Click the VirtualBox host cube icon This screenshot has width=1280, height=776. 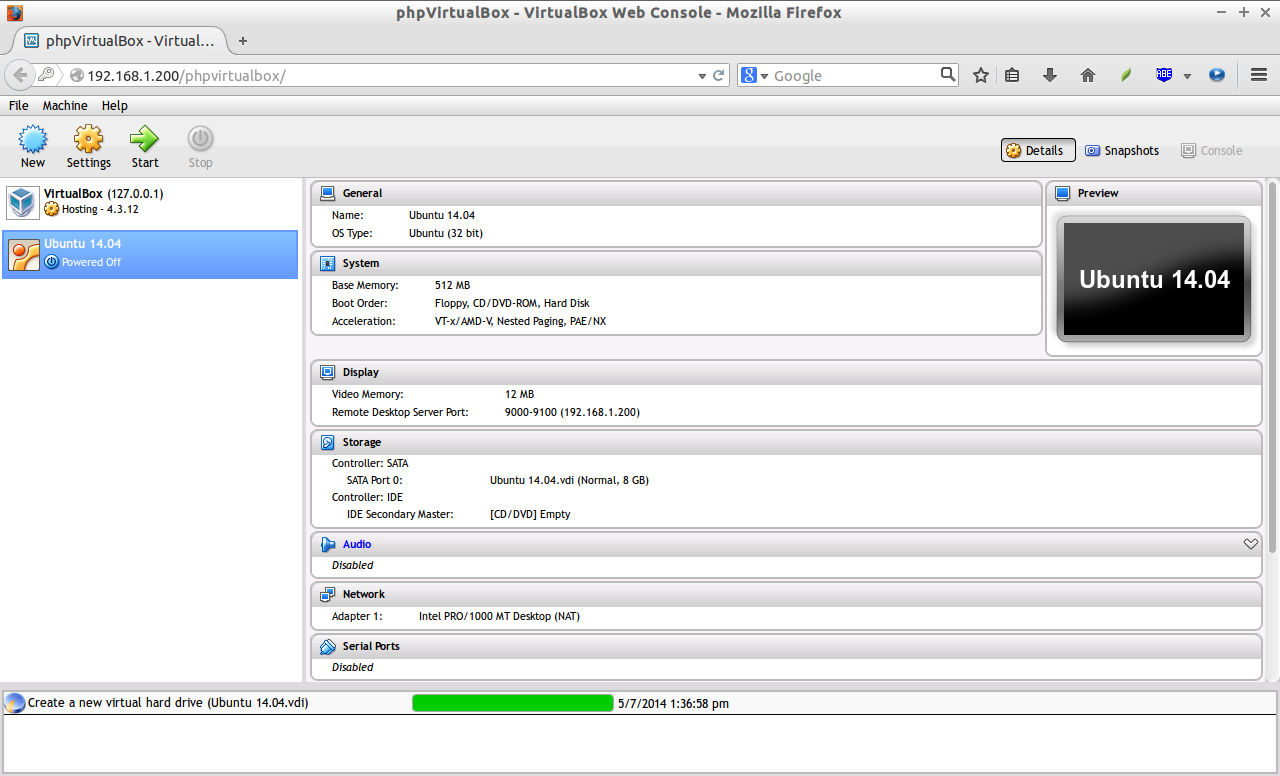[22, 202]
